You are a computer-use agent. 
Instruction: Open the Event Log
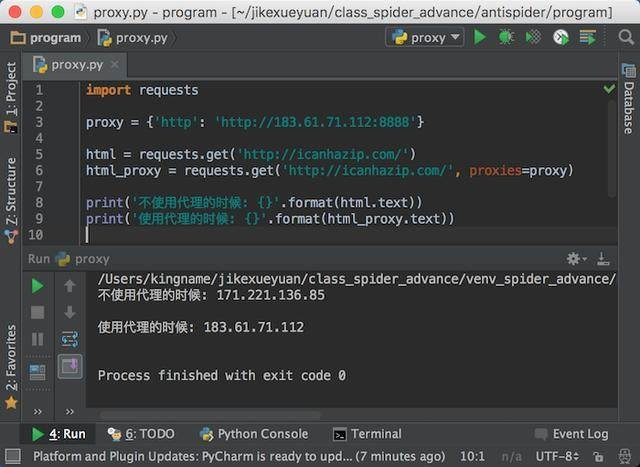click(x=572, y=434)
